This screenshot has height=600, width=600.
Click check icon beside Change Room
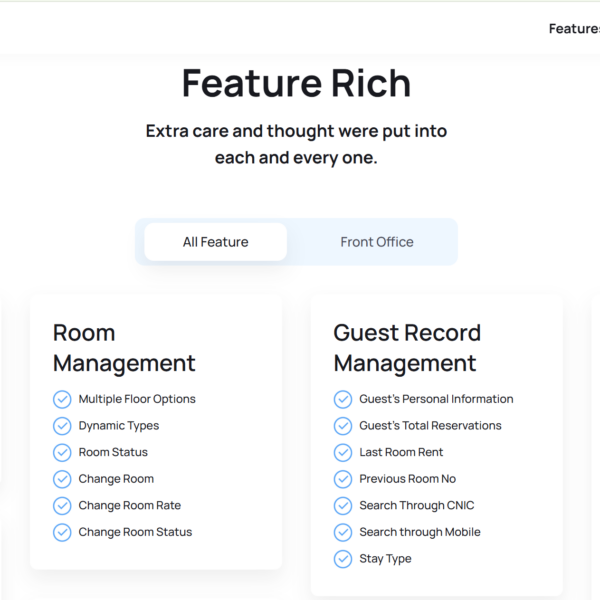(x=62, y=479)
